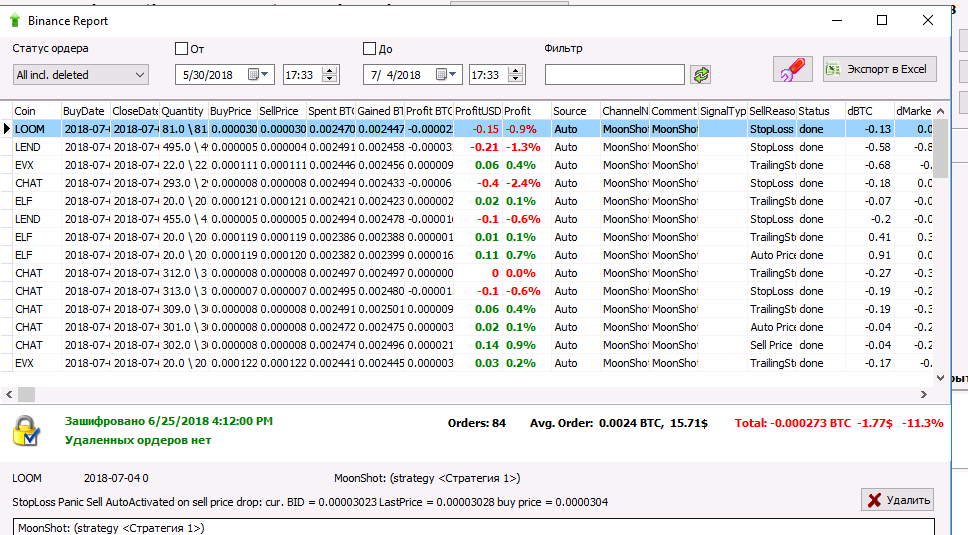
Task: Click the Фильтр text input field
Action: [614, 75]
